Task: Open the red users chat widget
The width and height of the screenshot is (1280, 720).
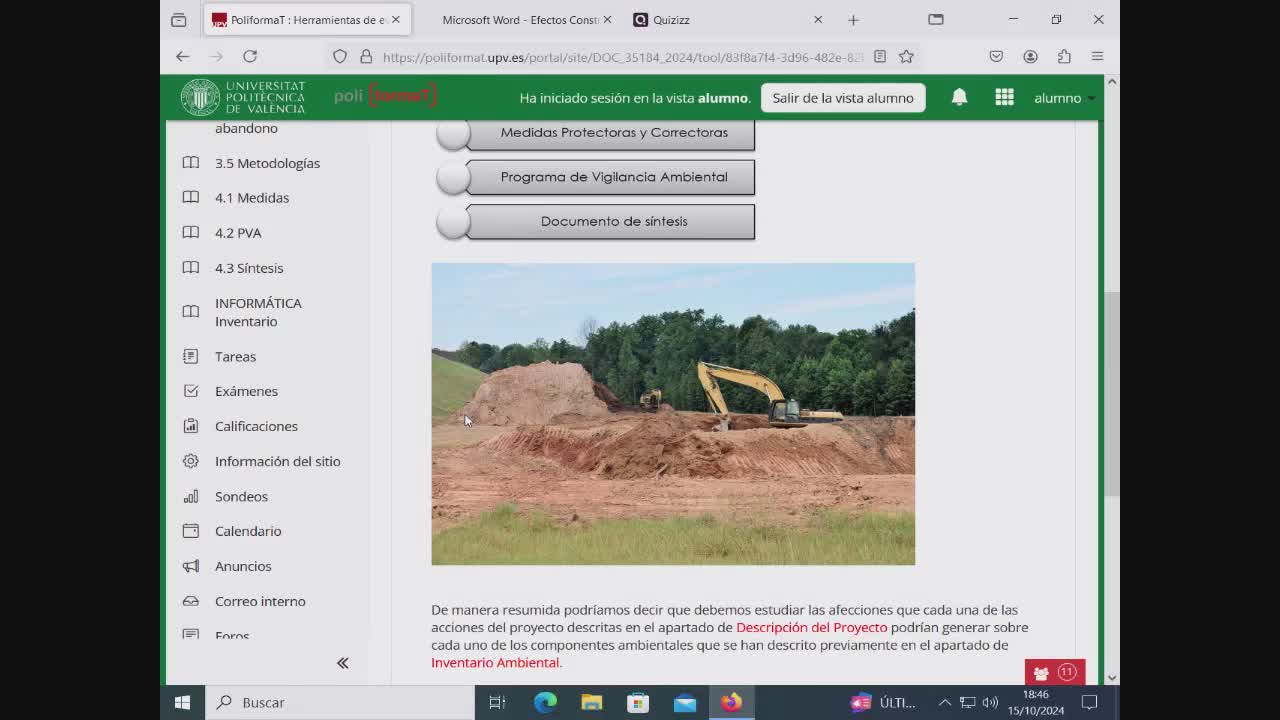Action: click(1054, 672)
